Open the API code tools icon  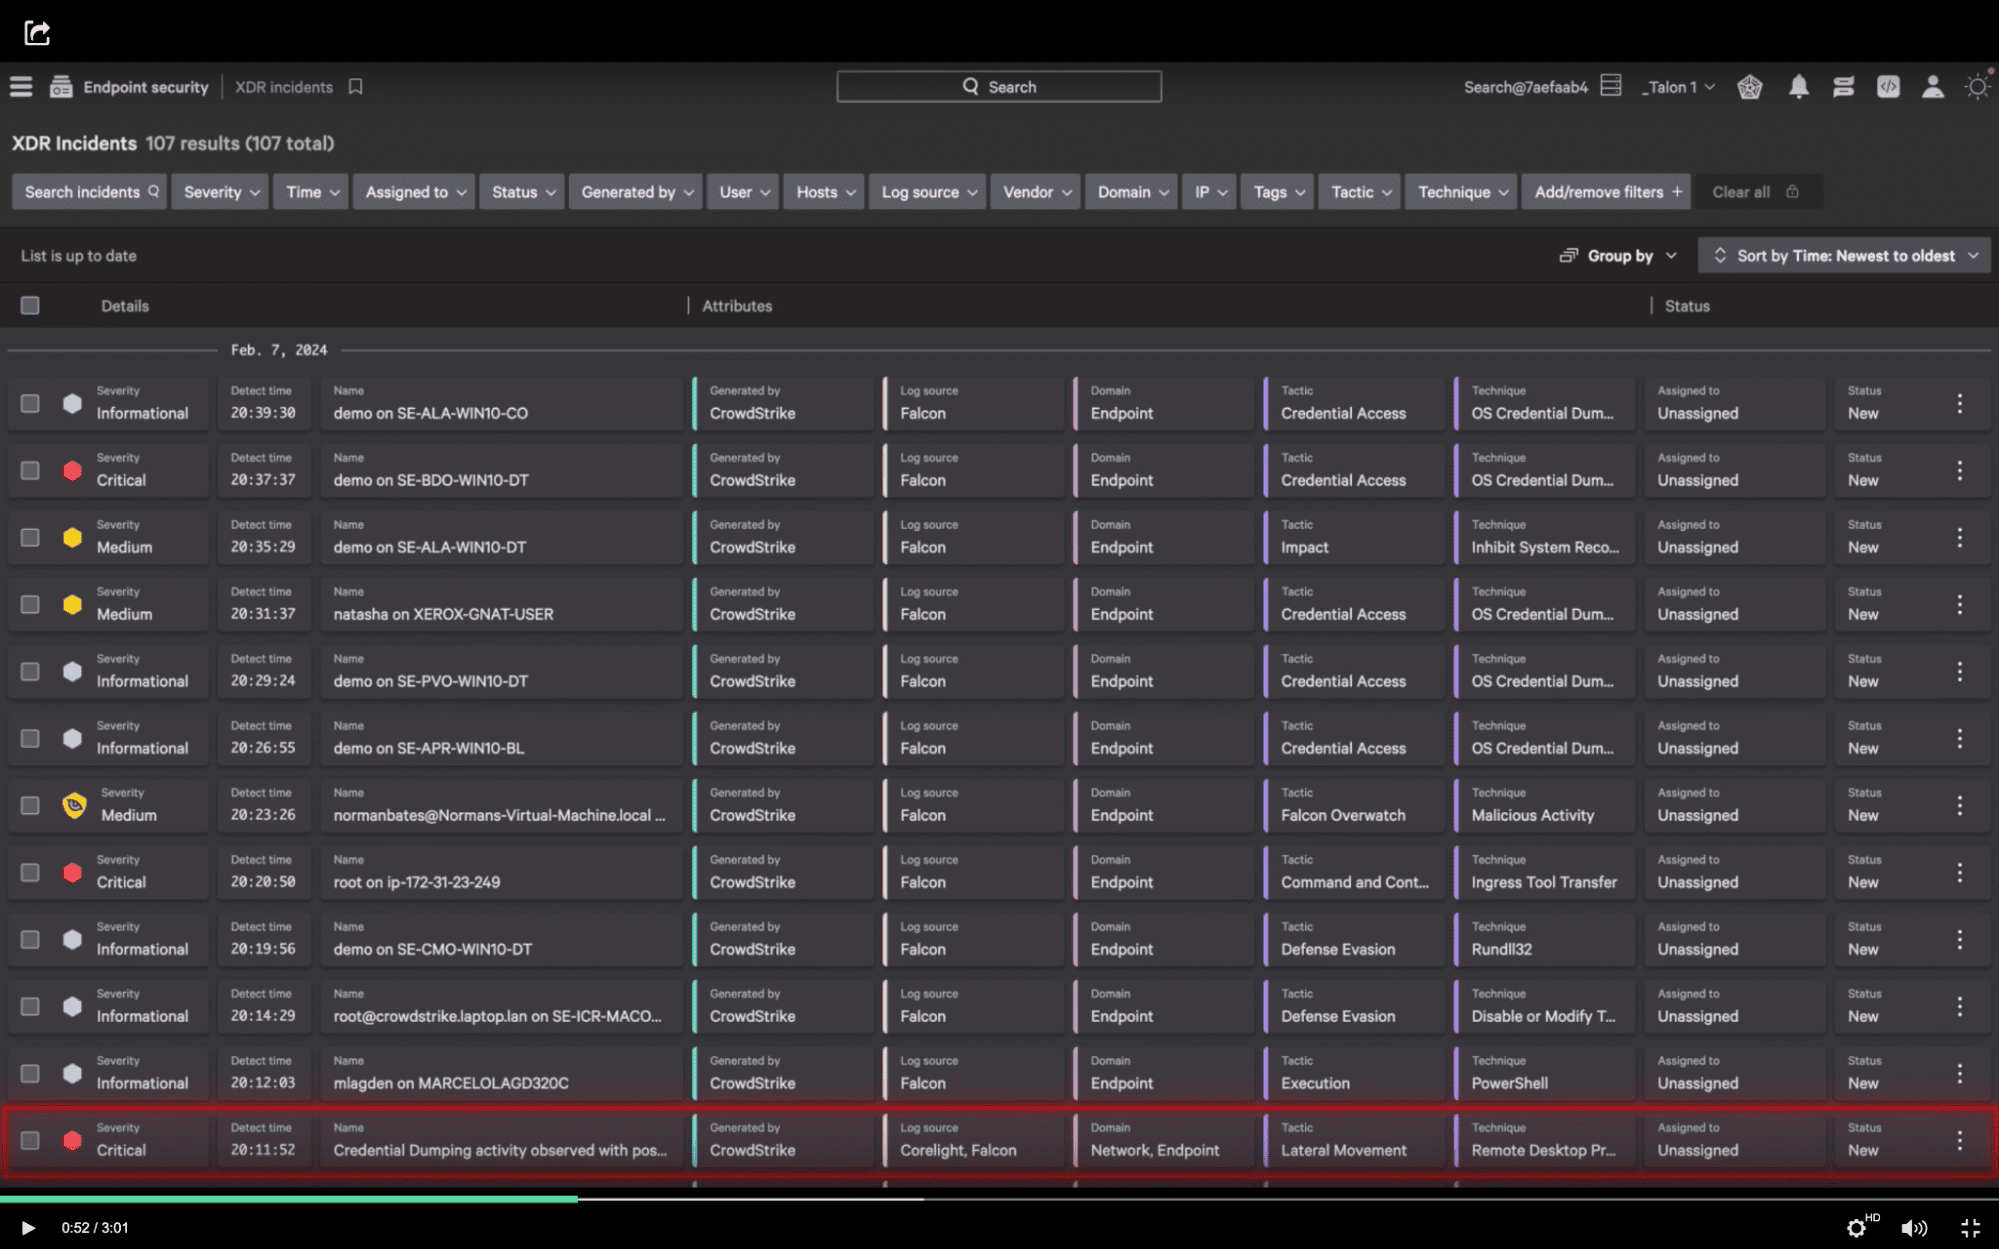(1888, 87)
